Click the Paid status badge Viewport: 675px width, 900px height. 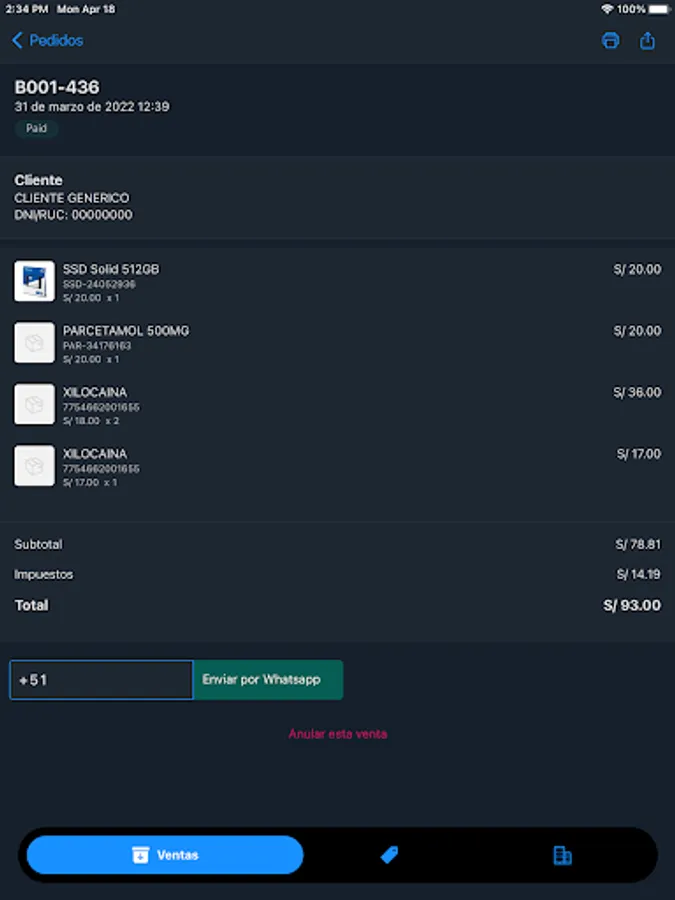(x=36, y=129)
